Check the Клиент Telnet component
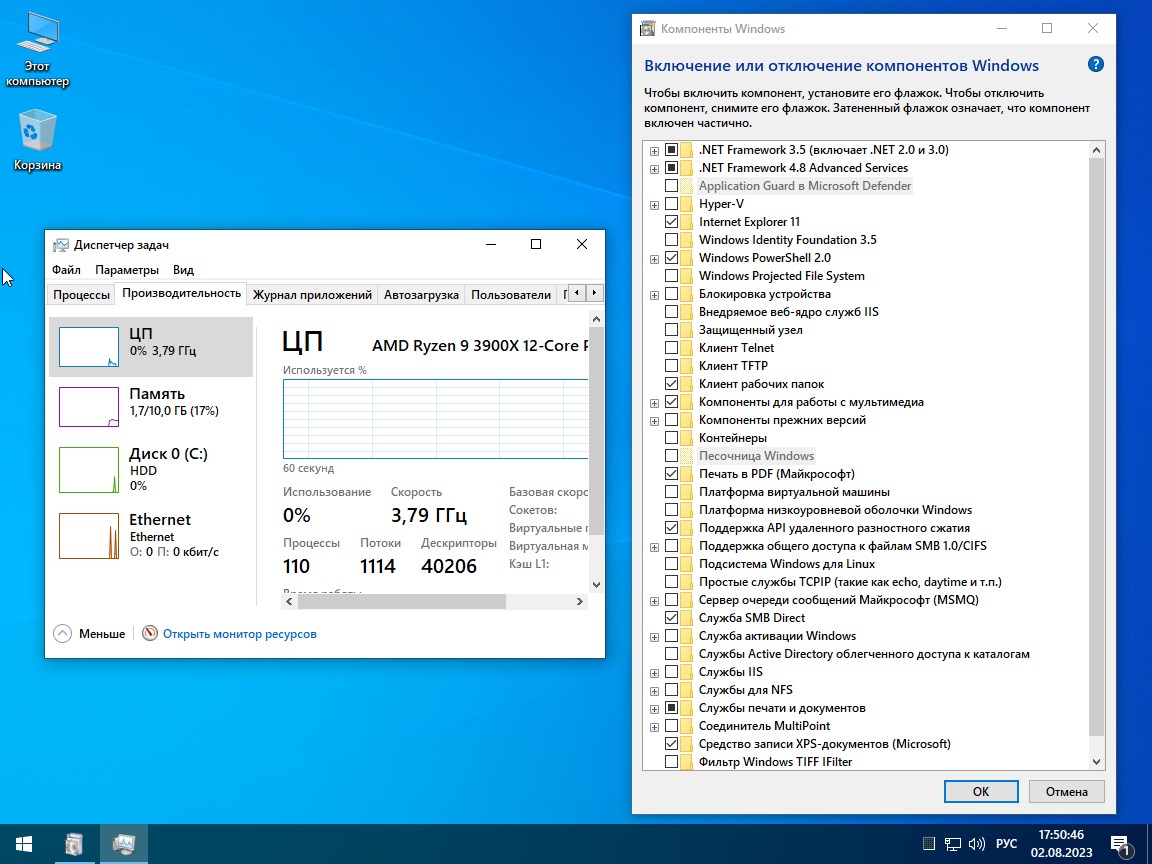Viewport: 1152px width, 864px height. click(669, 347)
